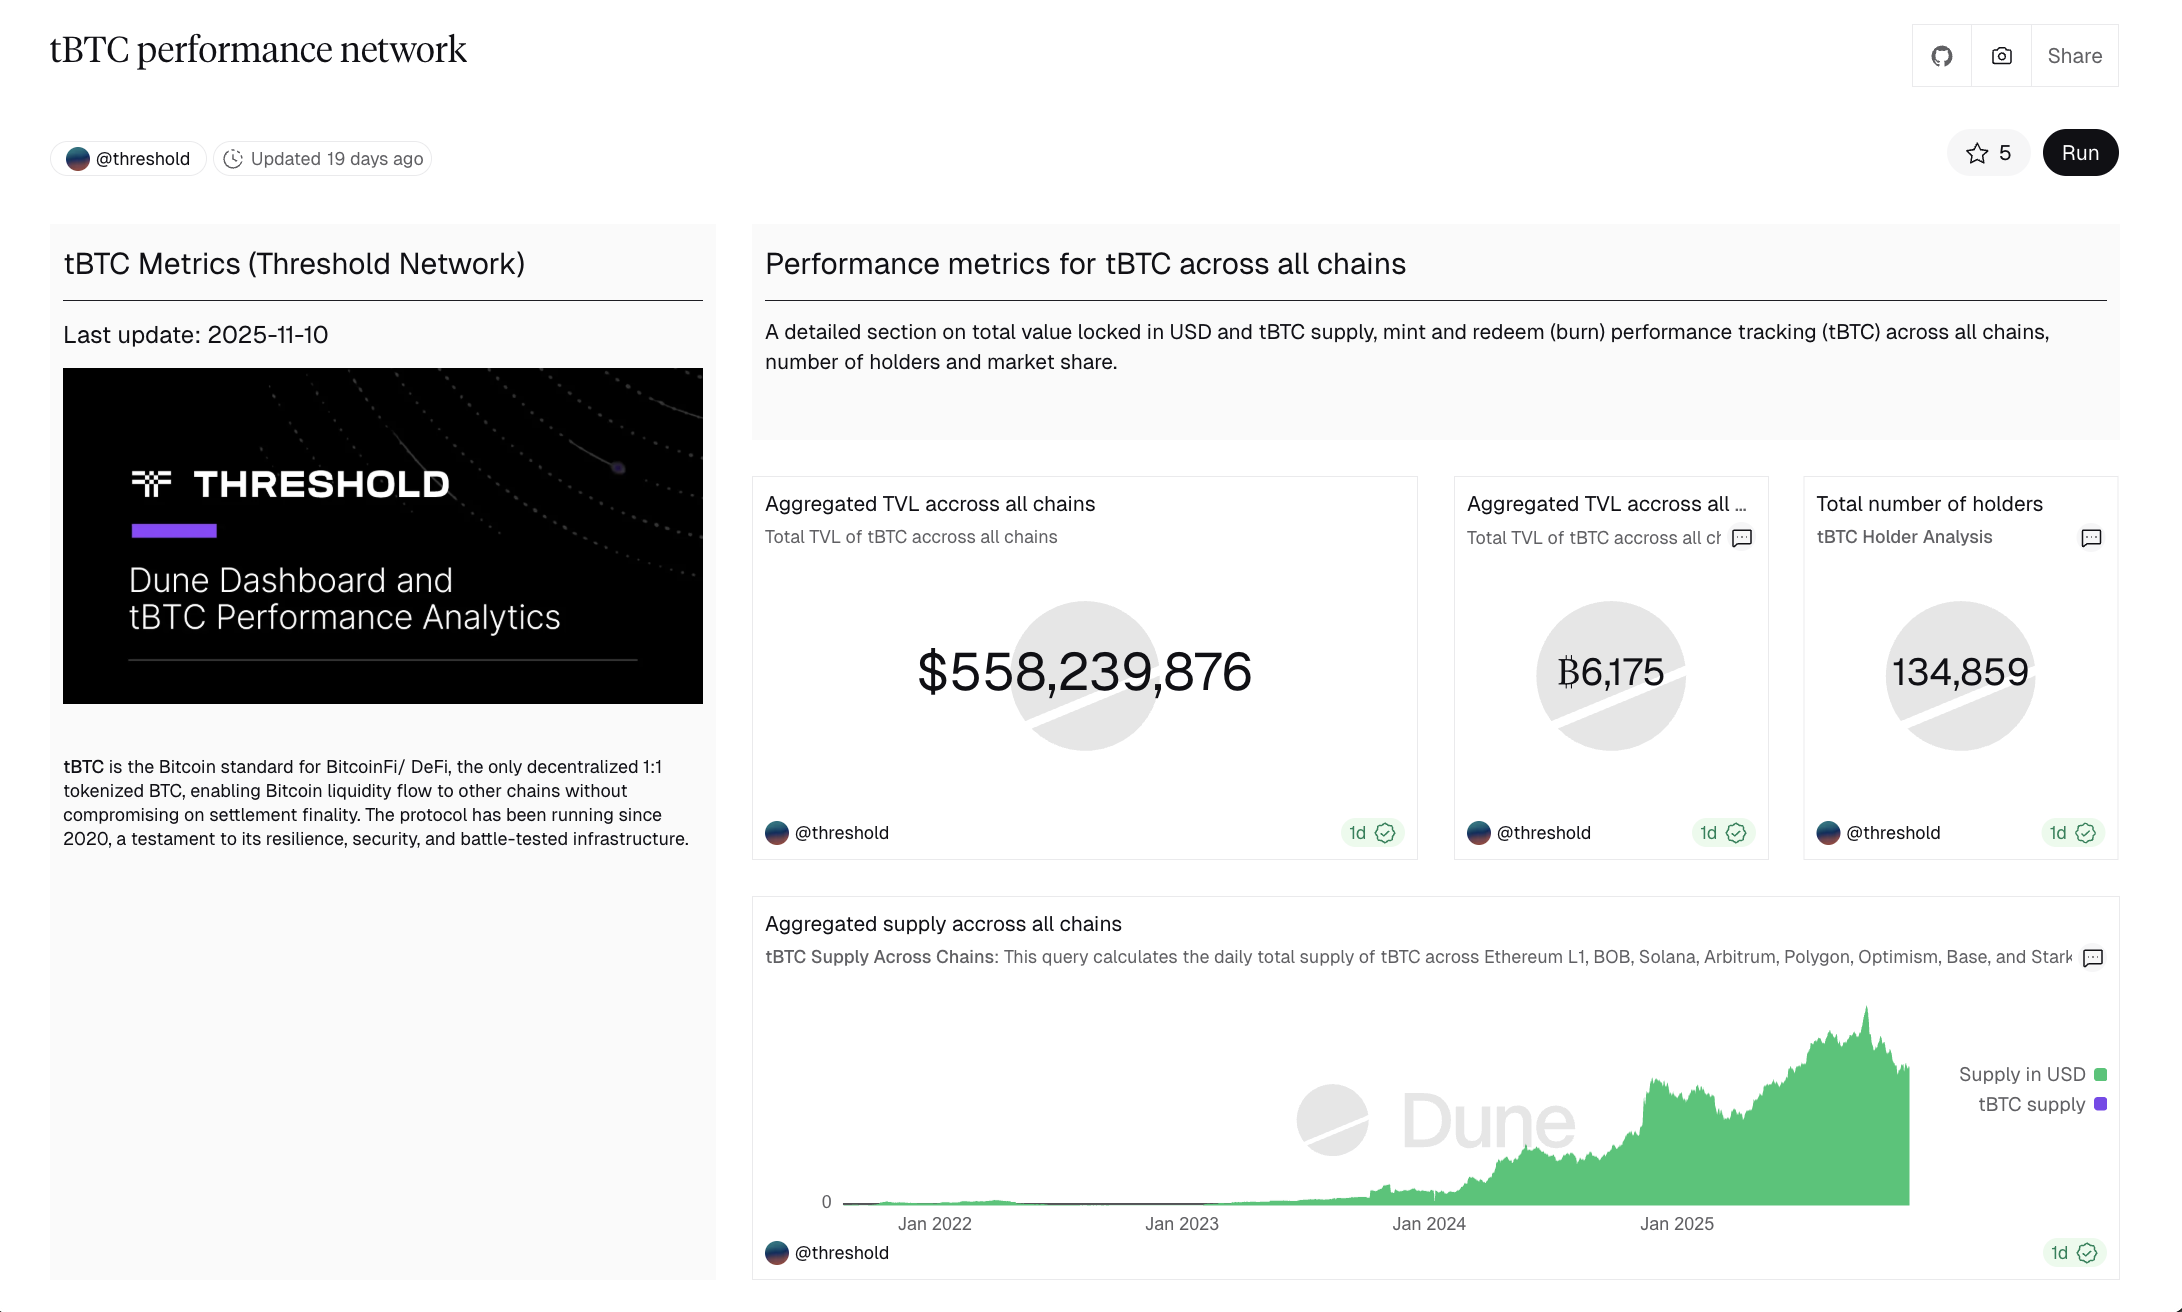Open the @threshold profile chip in the header
This screenshot has width=2182, height=1312.
point(128,158)
